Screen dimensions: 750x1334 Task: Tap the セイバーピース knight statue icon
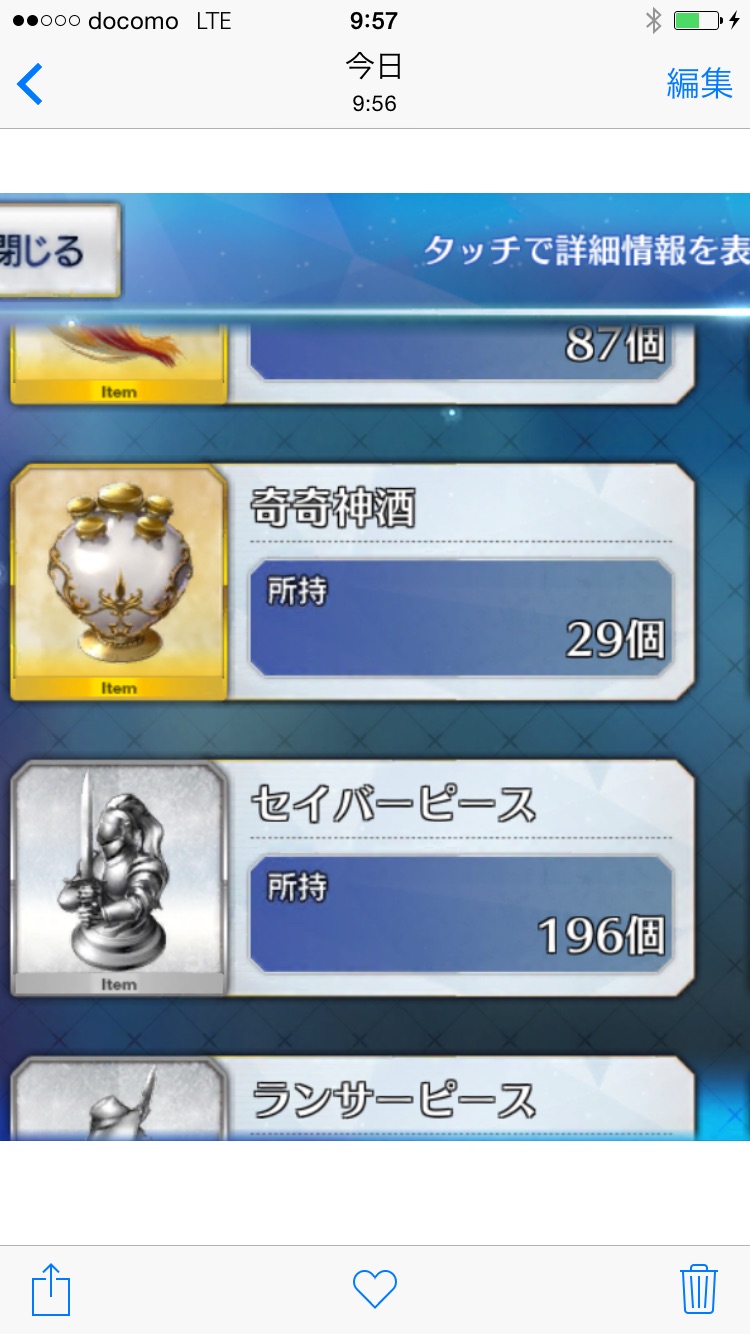119,879
